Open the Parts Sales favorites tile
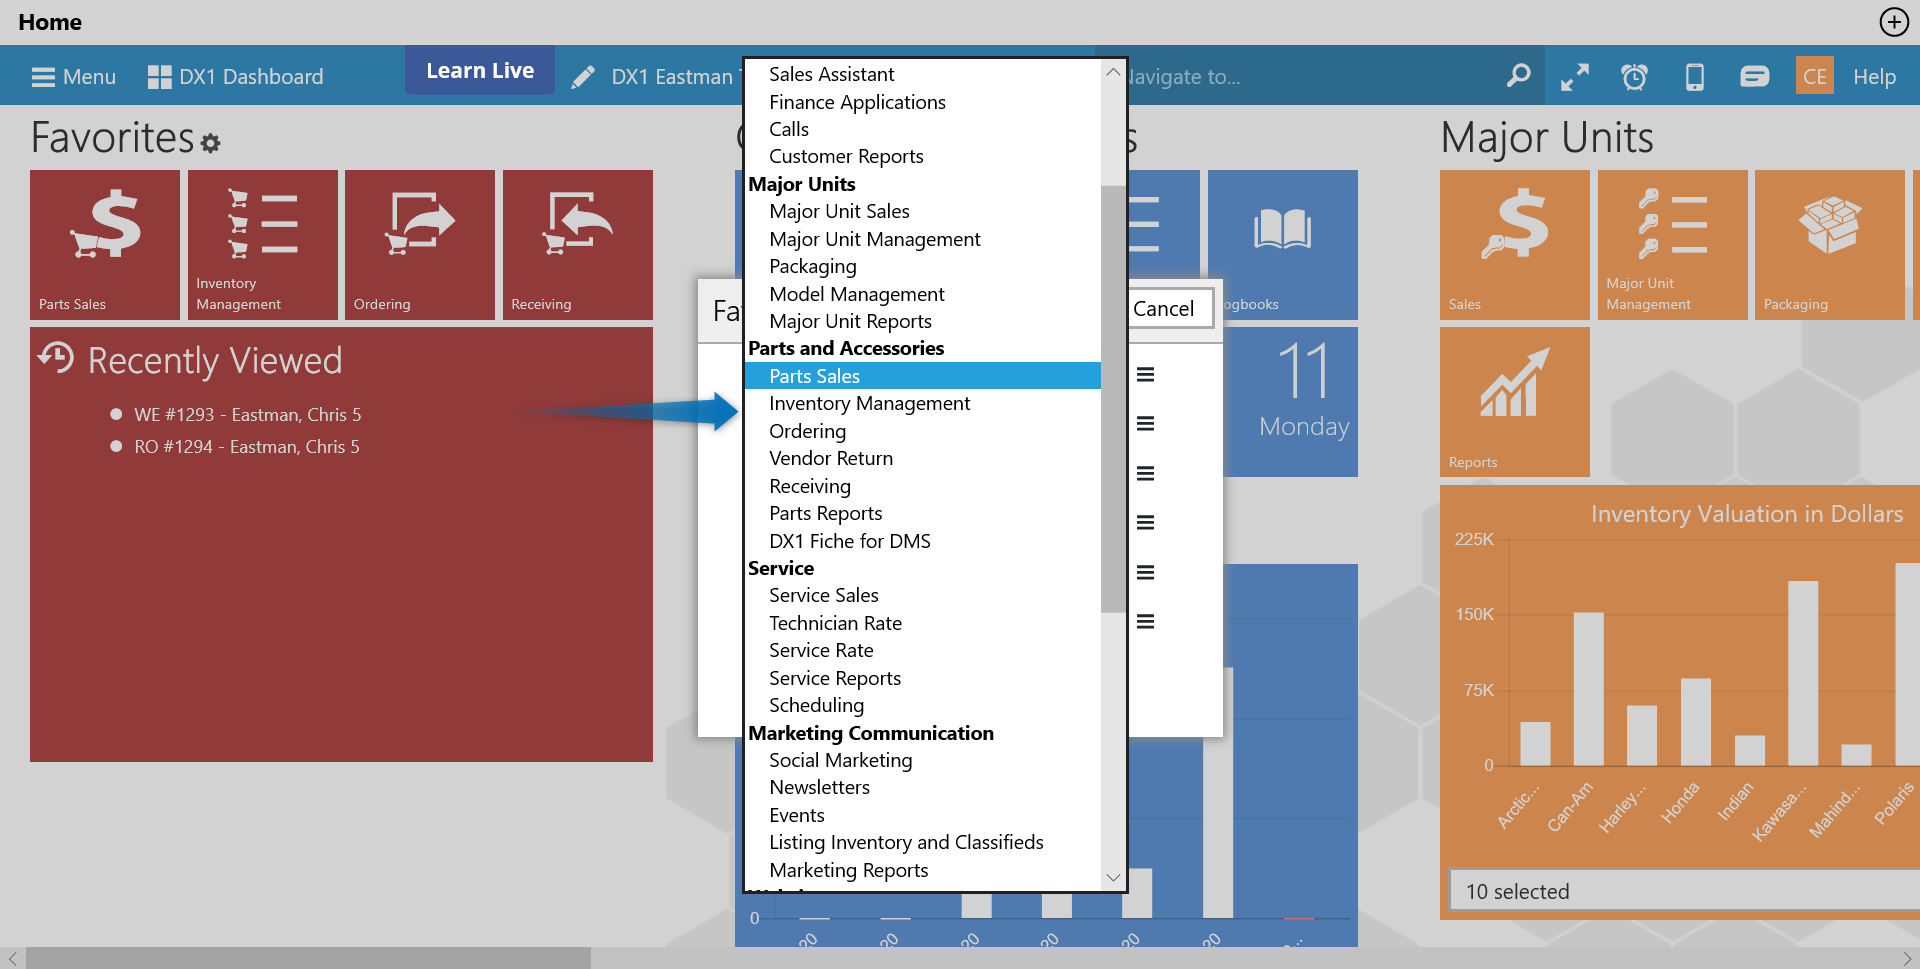 [x=105, y=245]
